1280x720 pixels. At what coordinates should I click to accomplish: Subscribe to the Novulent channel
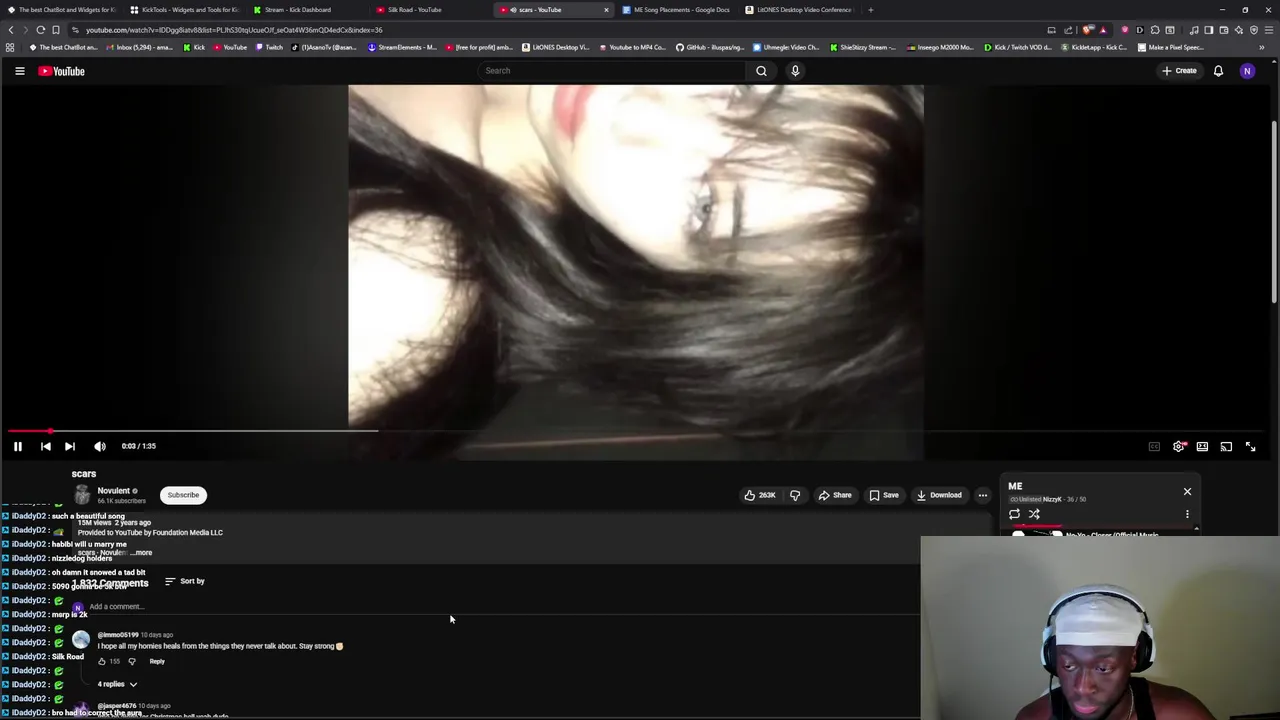183,495
